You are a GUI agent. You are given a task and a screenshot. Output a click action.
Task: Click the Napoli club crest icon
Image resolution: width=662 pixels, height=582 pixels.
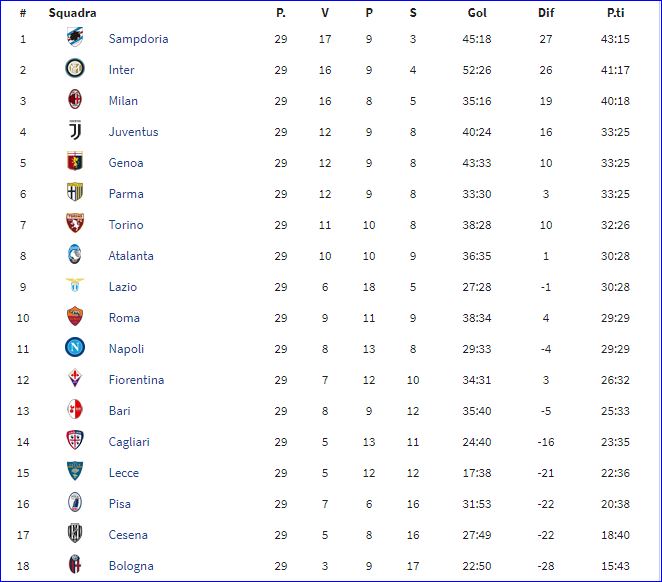click(x=75, y=347)
